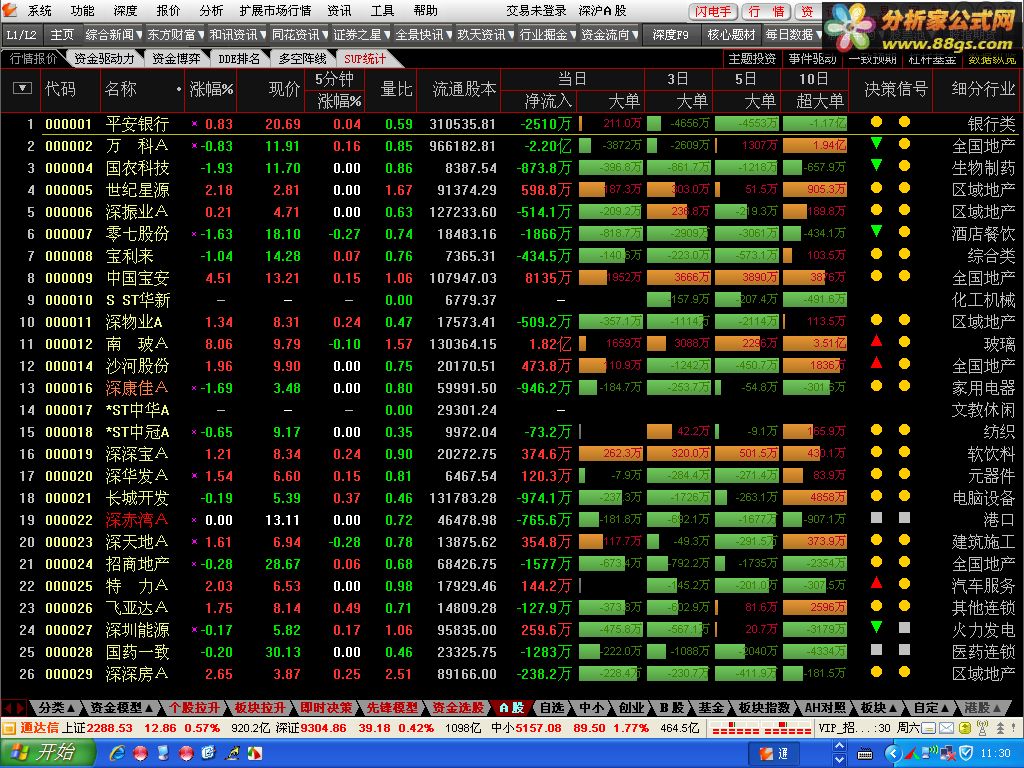1024x768 pixels.
Task: Click red left arrow at bottom tab strip
Action: [x=8, y=707]
